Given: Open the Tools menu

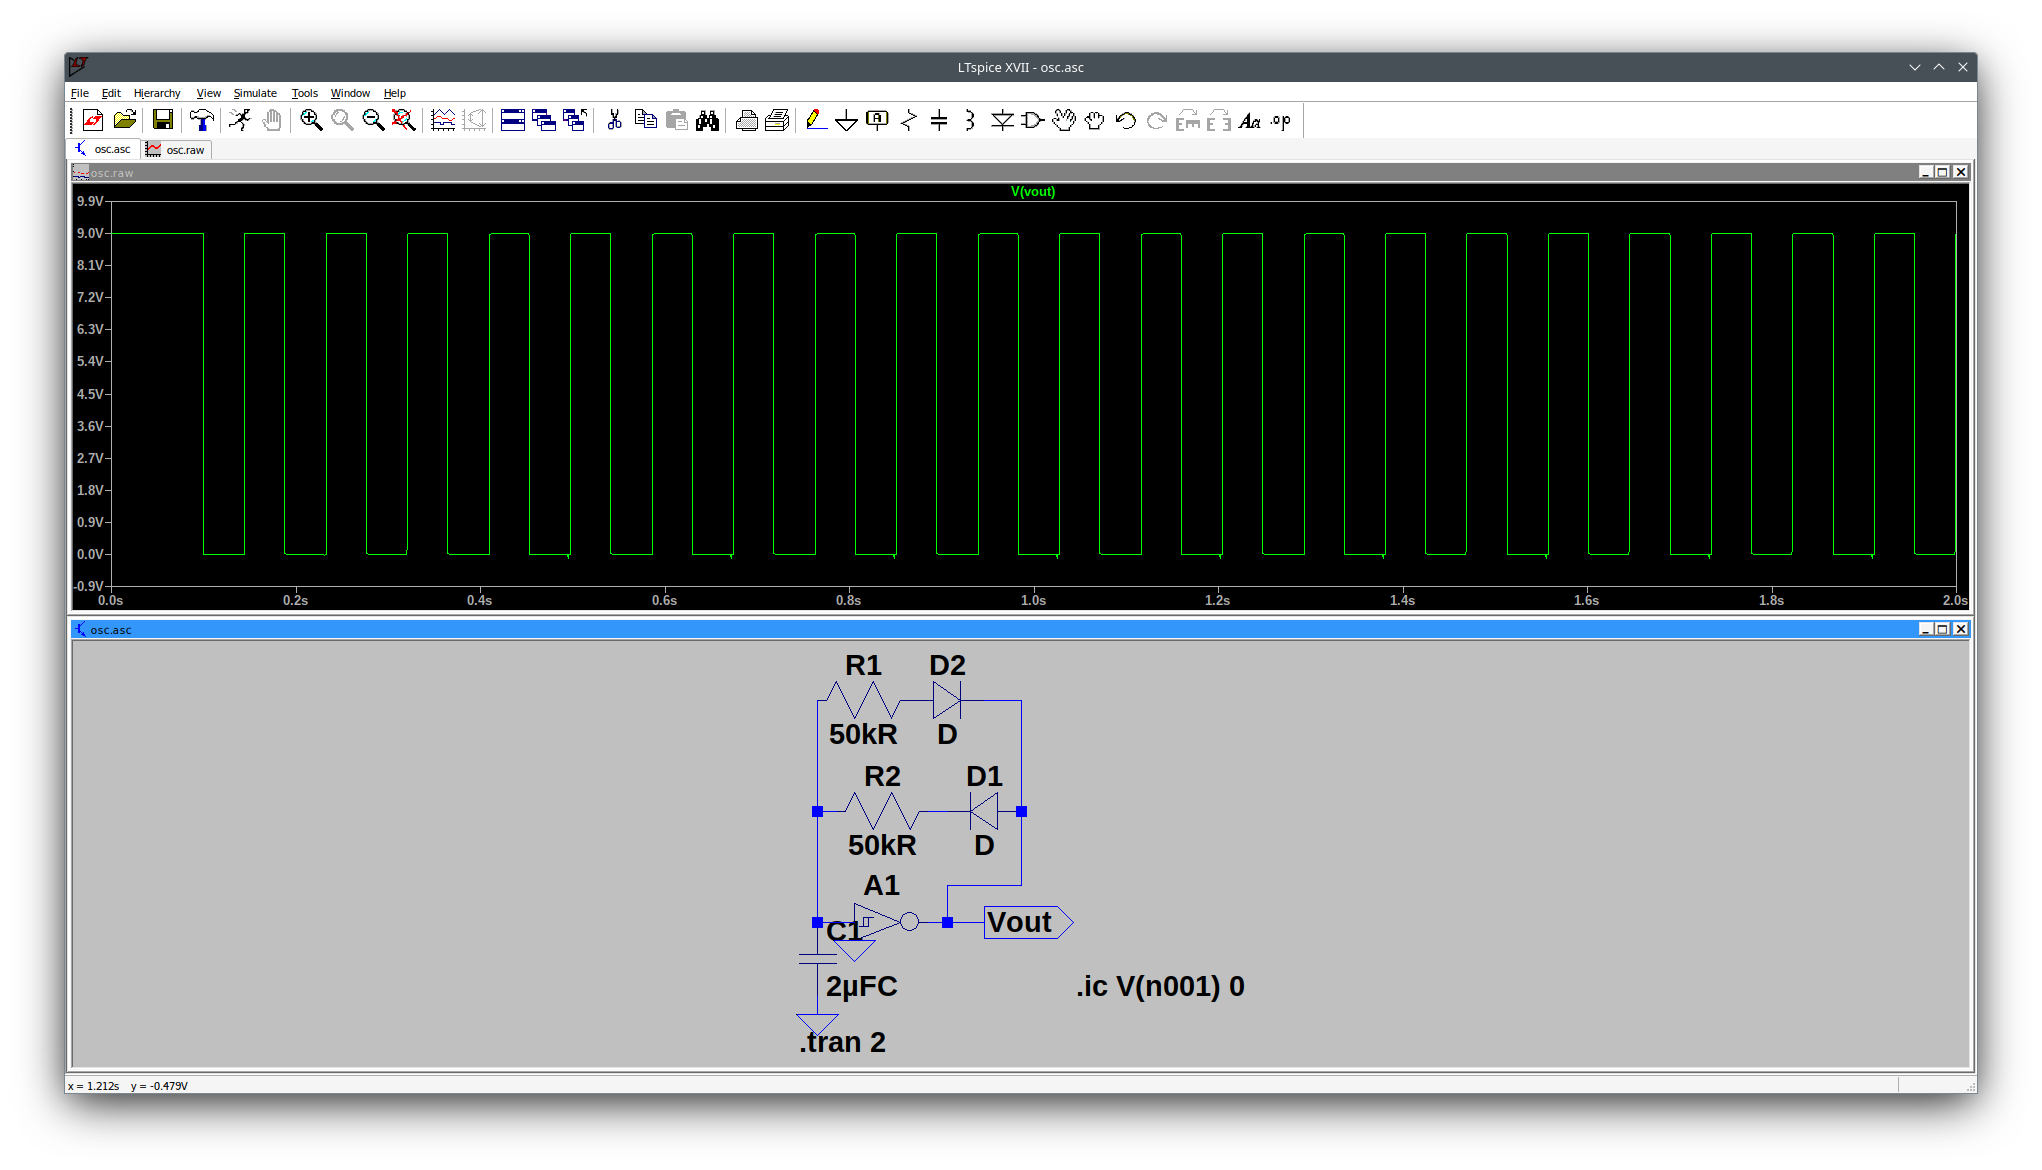Looking at the screenshot, I should tap(305, 93).
